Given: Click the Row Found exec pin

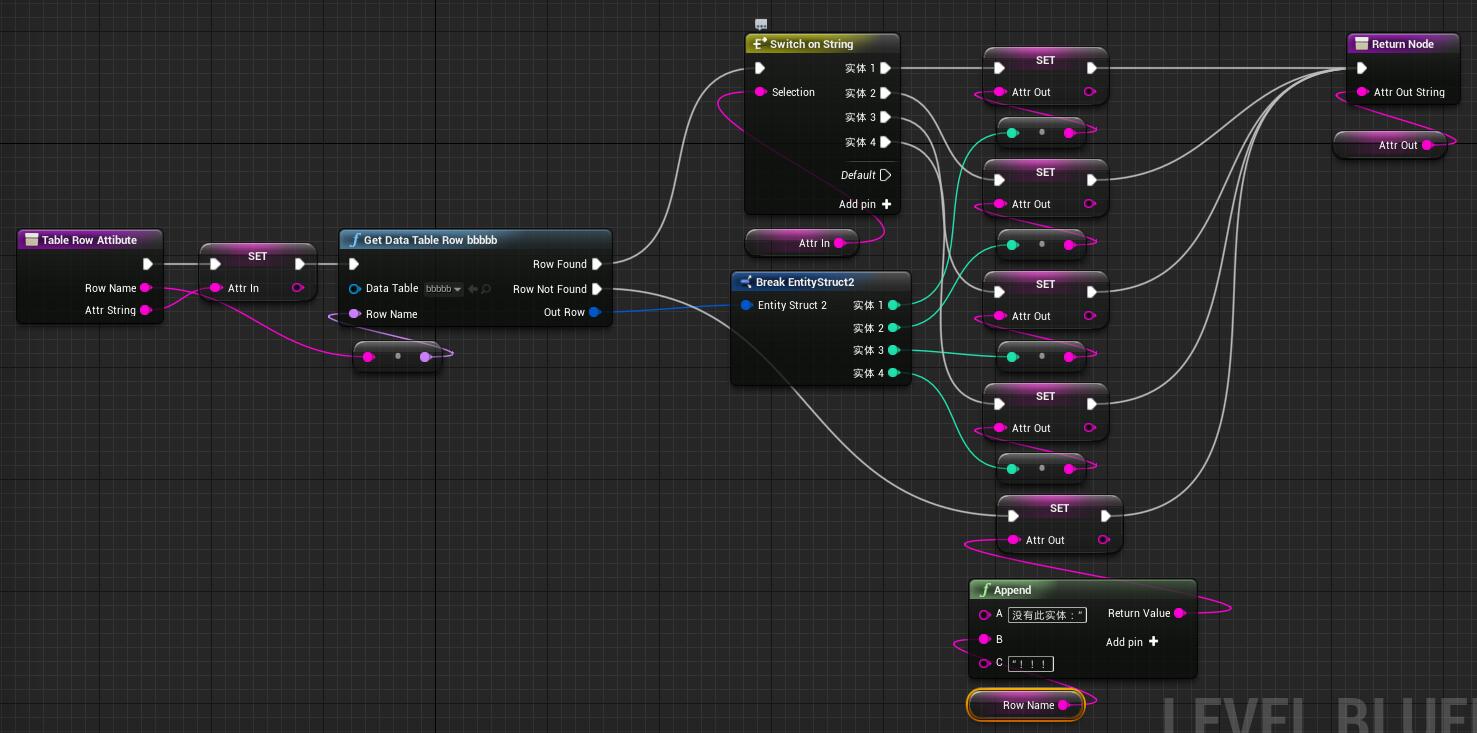Looking at the screenshot, I should [597, 264].
